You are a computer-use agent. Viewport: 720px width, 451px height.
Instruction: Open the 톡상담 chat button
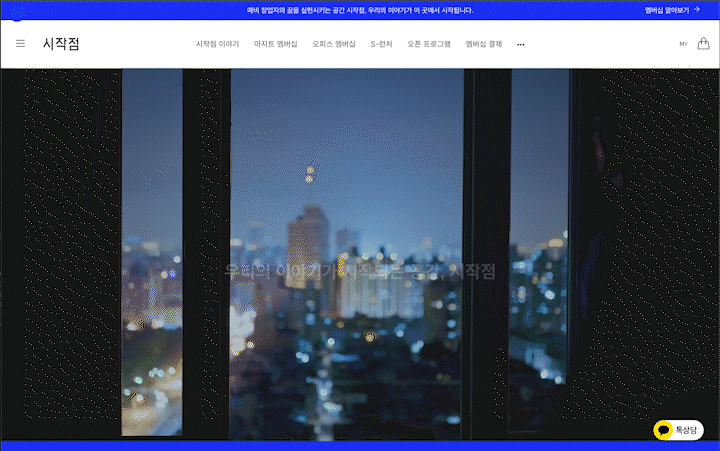(679, 430)
